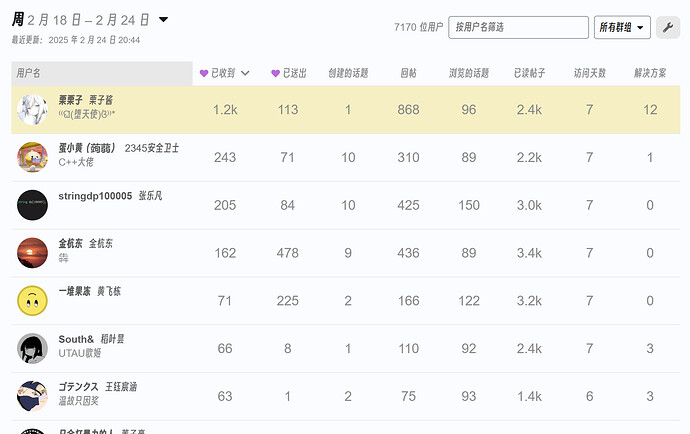The height and width of the screenshot is (434, 690).
Task: Open 栗栗子 user avatar
Action: pos(32,110)
